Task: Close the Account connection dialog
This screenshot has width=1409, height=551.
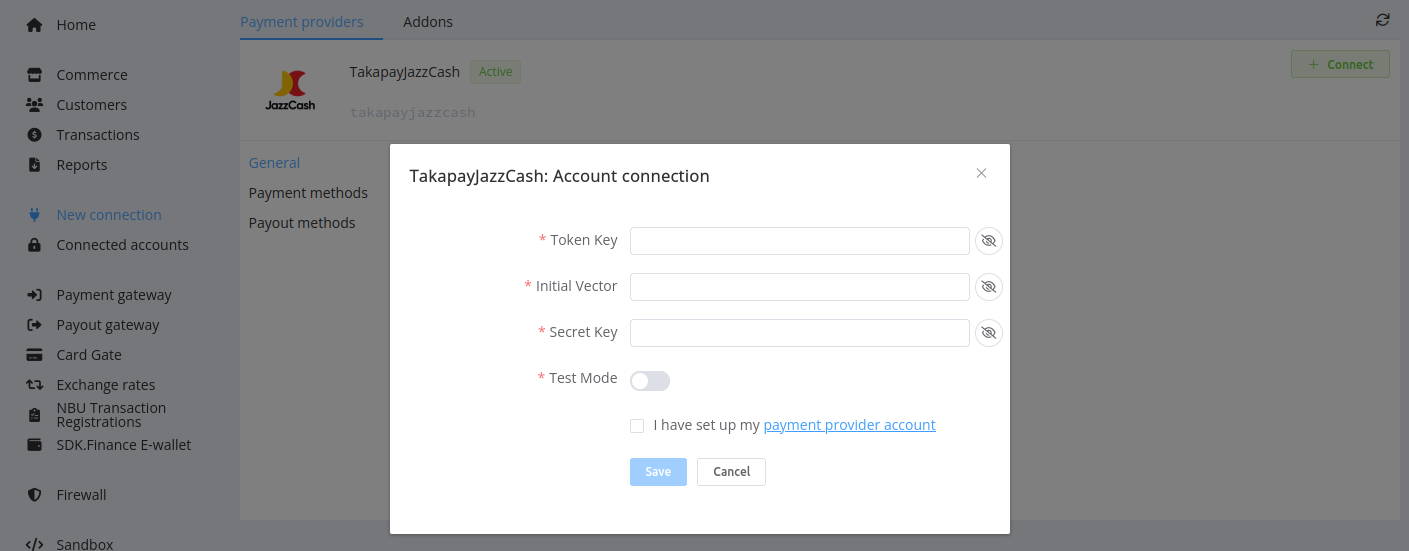Action: [981, 173]
